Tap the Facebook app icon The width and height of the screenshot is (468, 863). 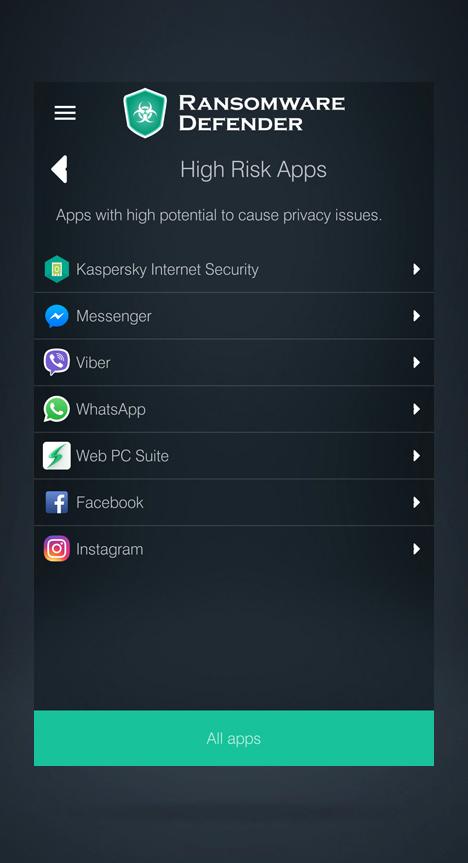57,502
